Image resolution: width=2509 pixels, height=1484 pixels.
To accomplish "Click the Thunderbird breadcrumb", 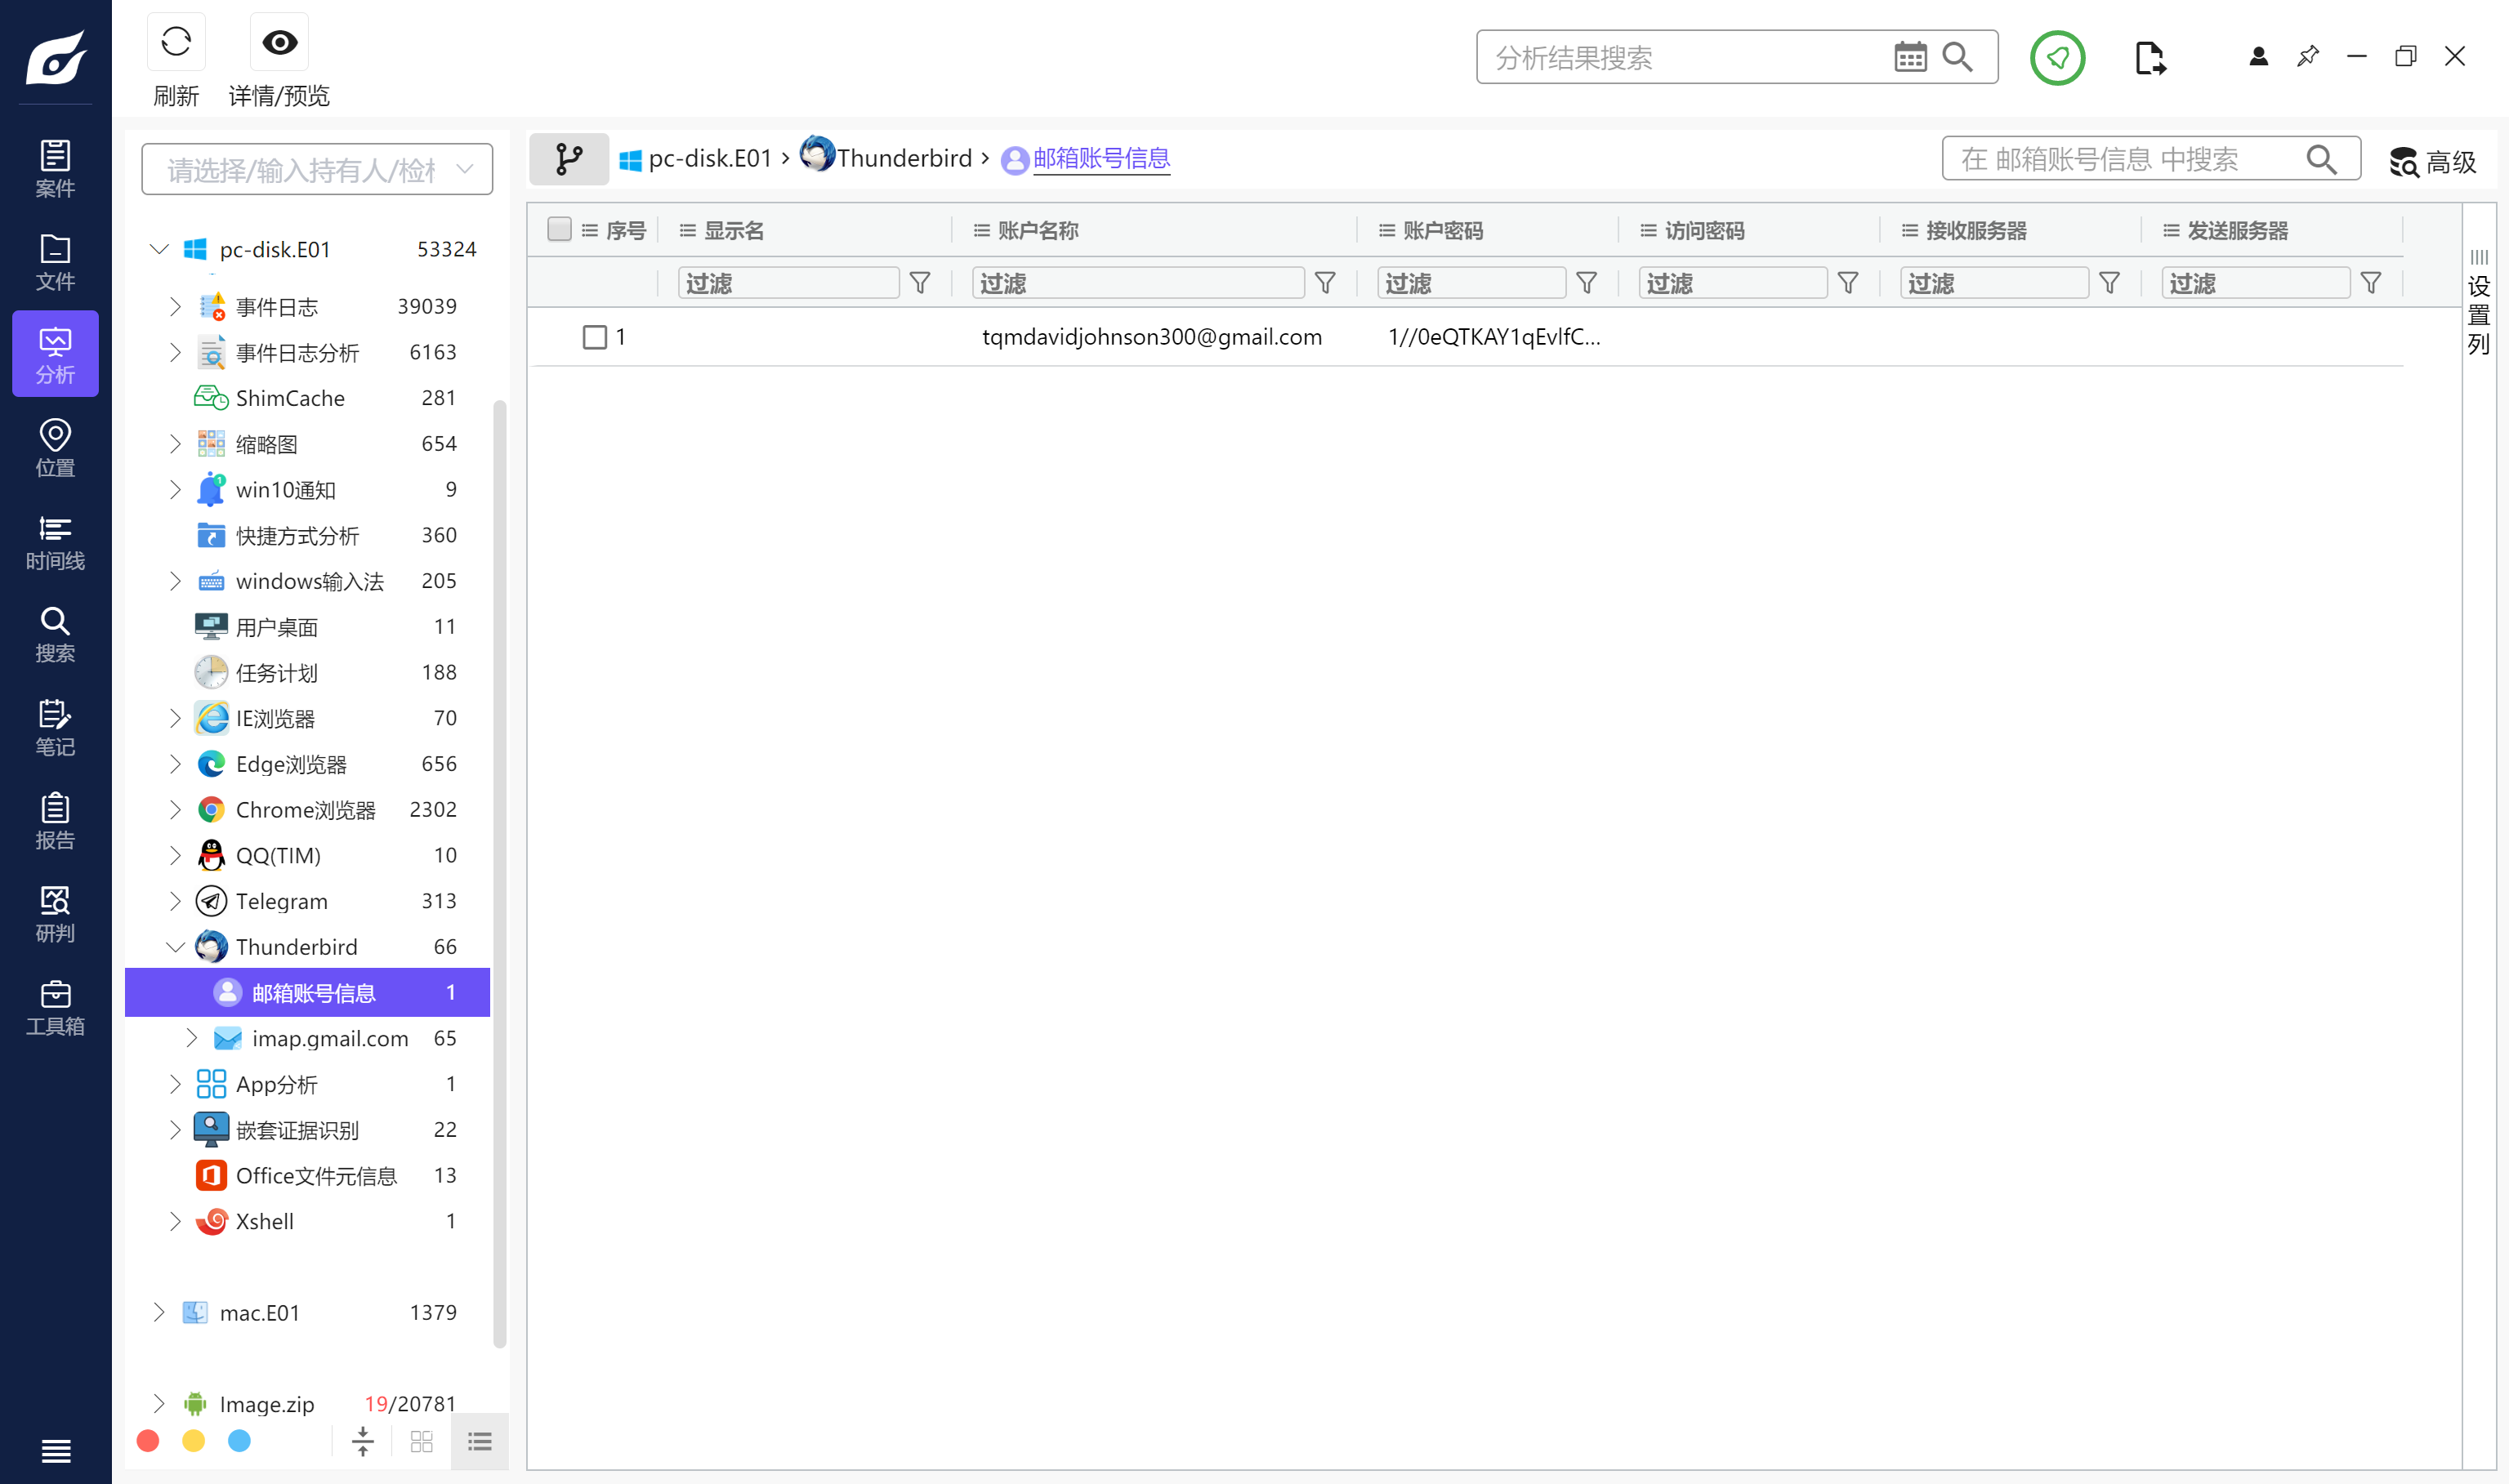I will pyautogui.click(x=886, y=158).
